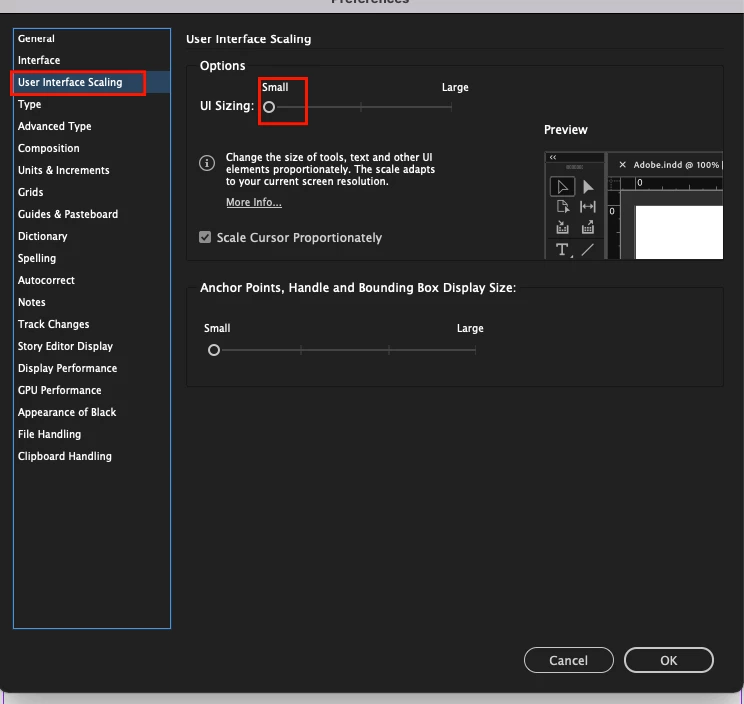Click the UI Sizing slider middle tick

(x=361, y=107)
